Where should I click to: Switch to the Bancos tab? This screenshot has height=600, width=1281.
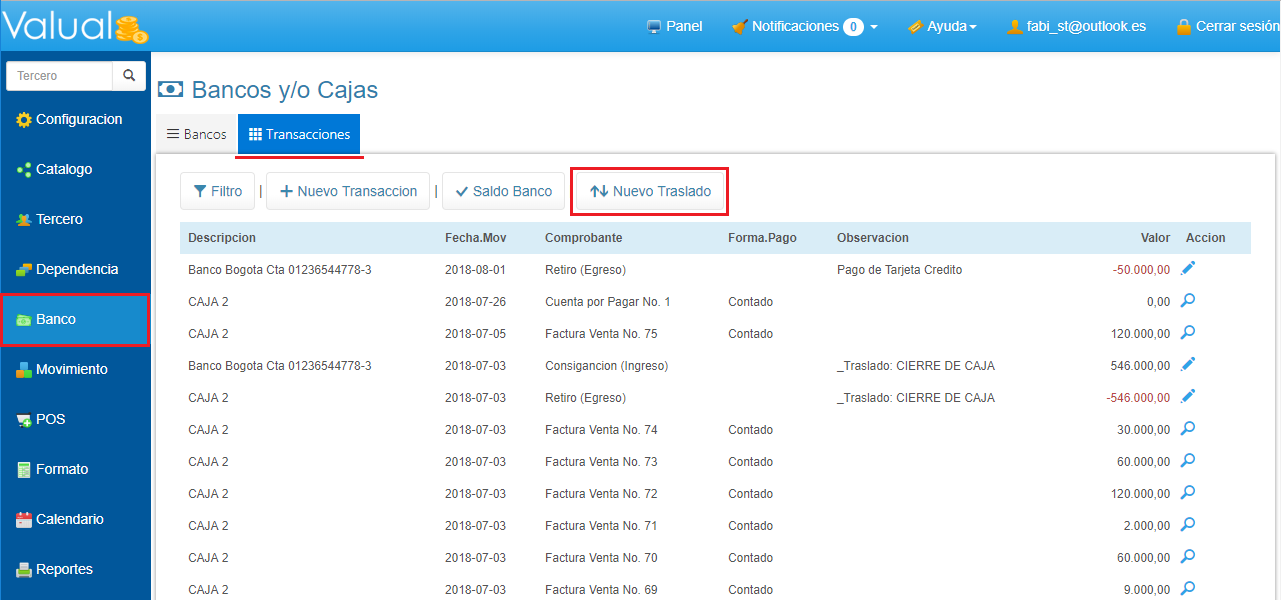click(x=196, y=134)
